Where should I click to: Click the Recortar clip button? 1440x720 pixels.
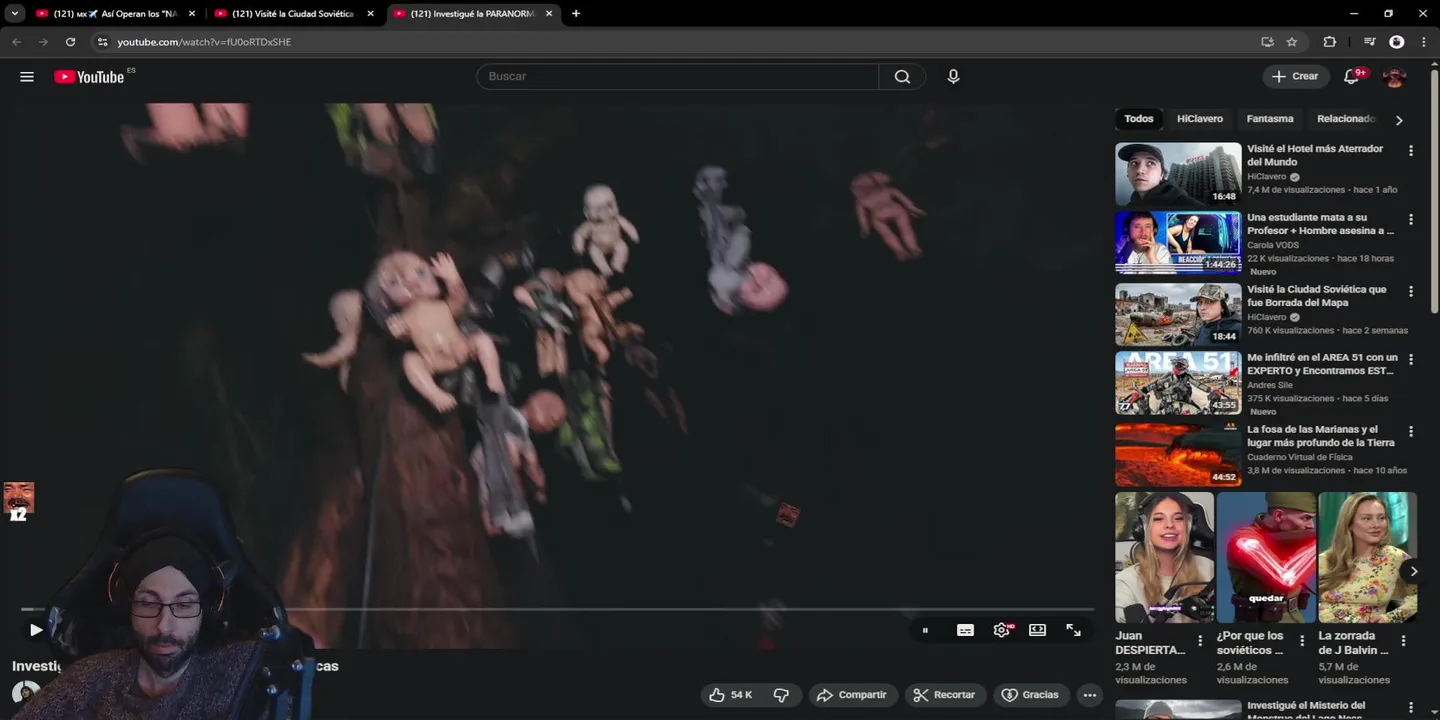[945, 695]
